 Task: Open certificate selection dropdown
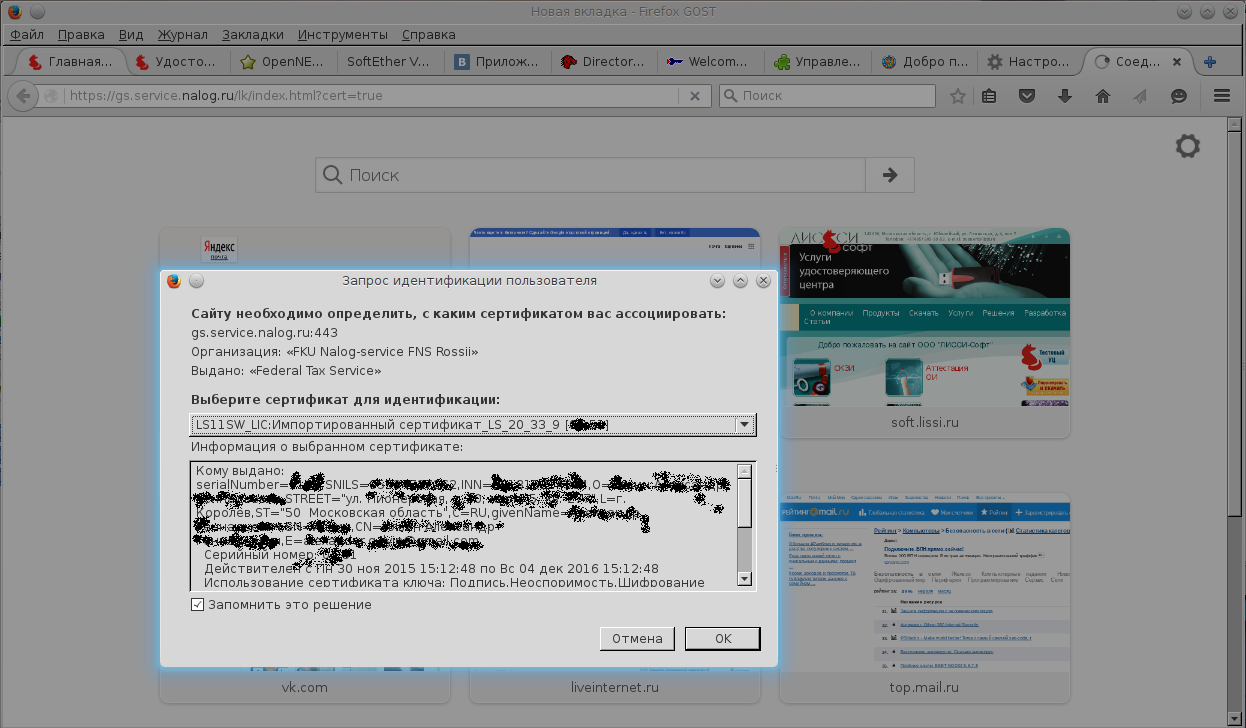(473, 425)
